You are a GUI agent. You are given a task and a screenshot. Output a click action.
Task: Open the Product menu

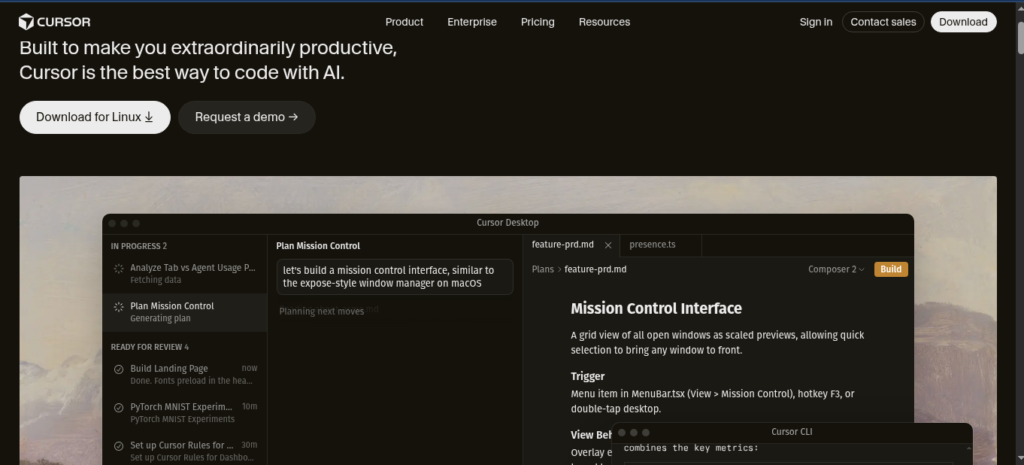coord(404,22)
